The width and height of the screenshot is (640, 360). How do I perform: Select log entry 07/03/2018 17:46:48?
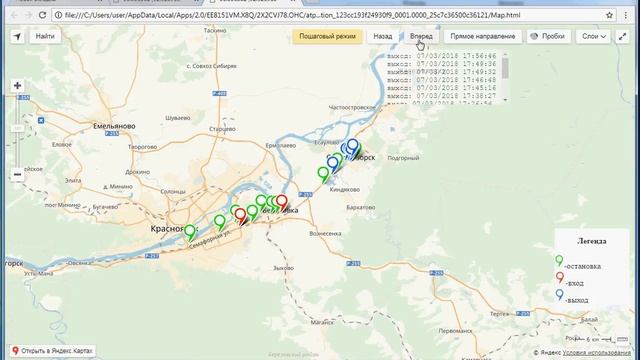[x=442, y=80]
